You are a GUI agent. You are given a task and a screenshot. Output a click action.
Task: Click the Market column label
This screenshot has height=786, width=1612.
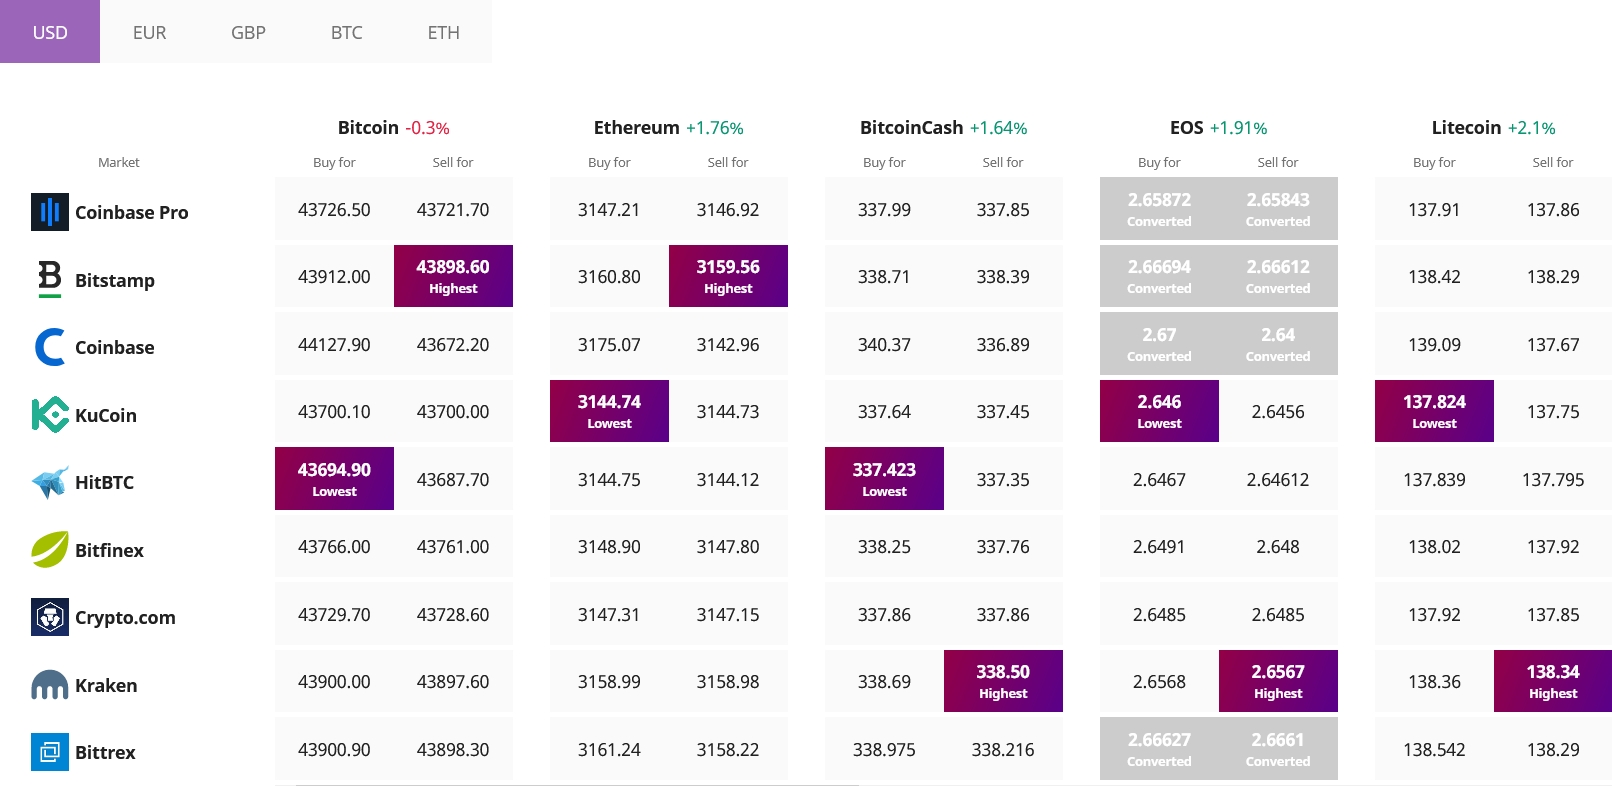119,162
